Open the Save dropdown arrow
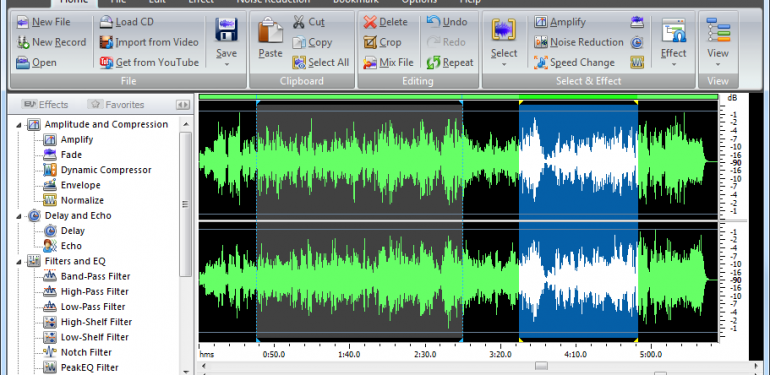This screenshot has height=375, width=770. (x=226, y=64)
